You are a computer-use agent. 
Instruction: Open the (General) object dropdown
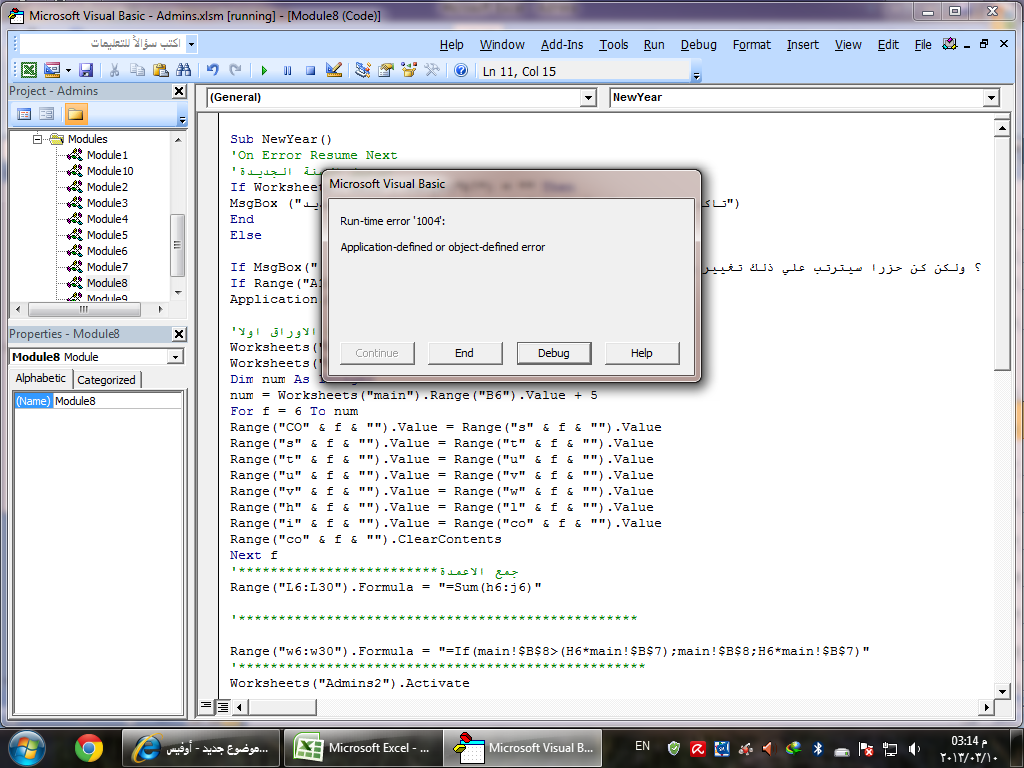[x=588, y=98]
